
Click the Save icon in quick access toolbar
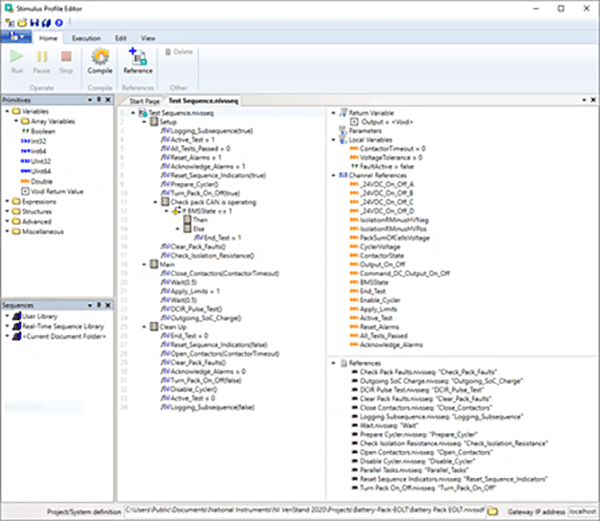point(34,23)
